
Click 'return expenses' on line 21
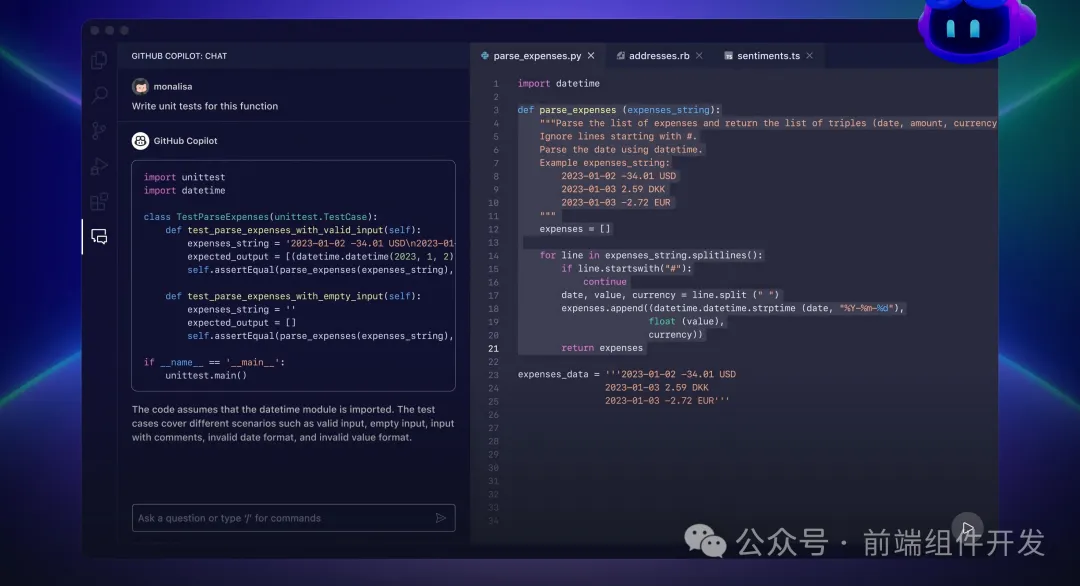(x=602, y=348)
